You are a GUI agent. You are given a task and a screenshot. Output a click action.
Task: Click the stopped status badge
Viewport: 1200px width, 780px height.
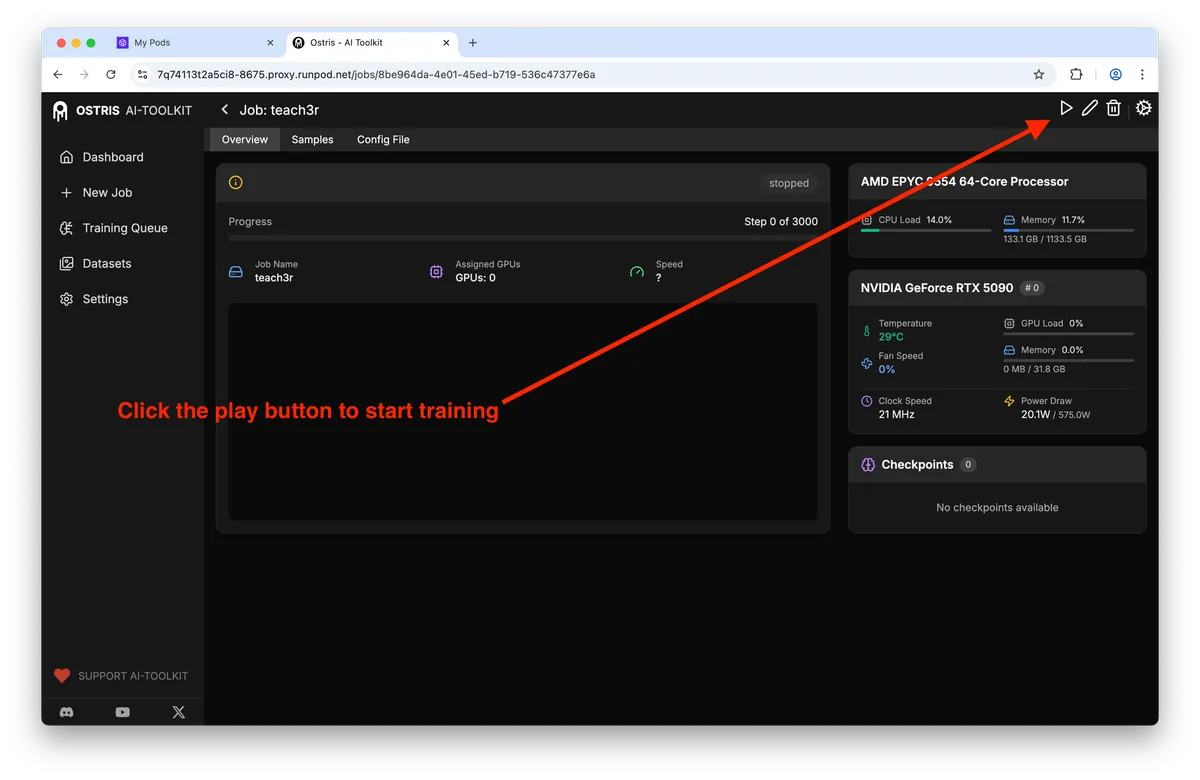789,183
